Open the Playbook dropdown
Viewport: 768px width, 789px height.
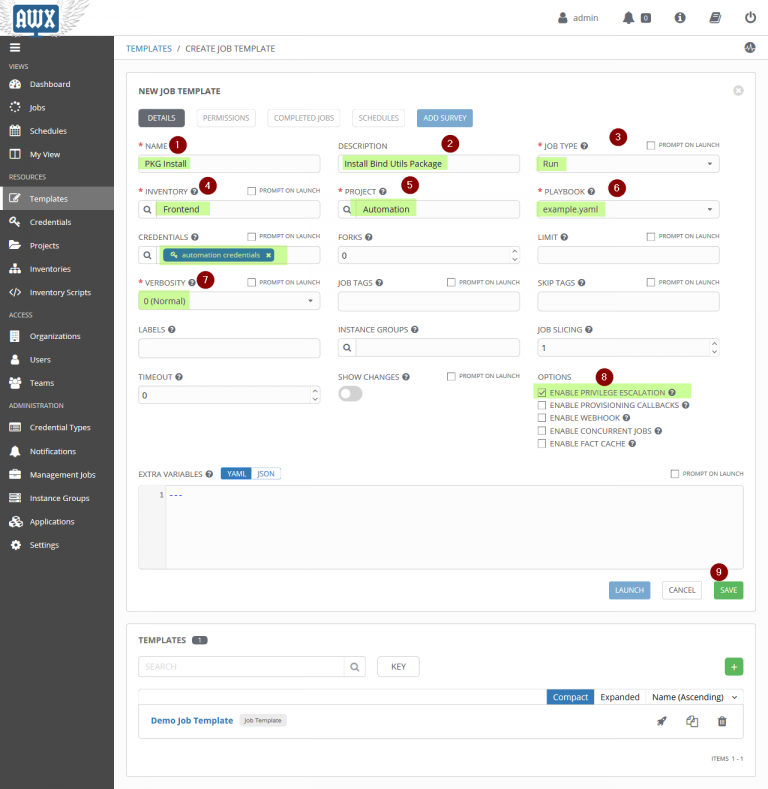[628, 209]
